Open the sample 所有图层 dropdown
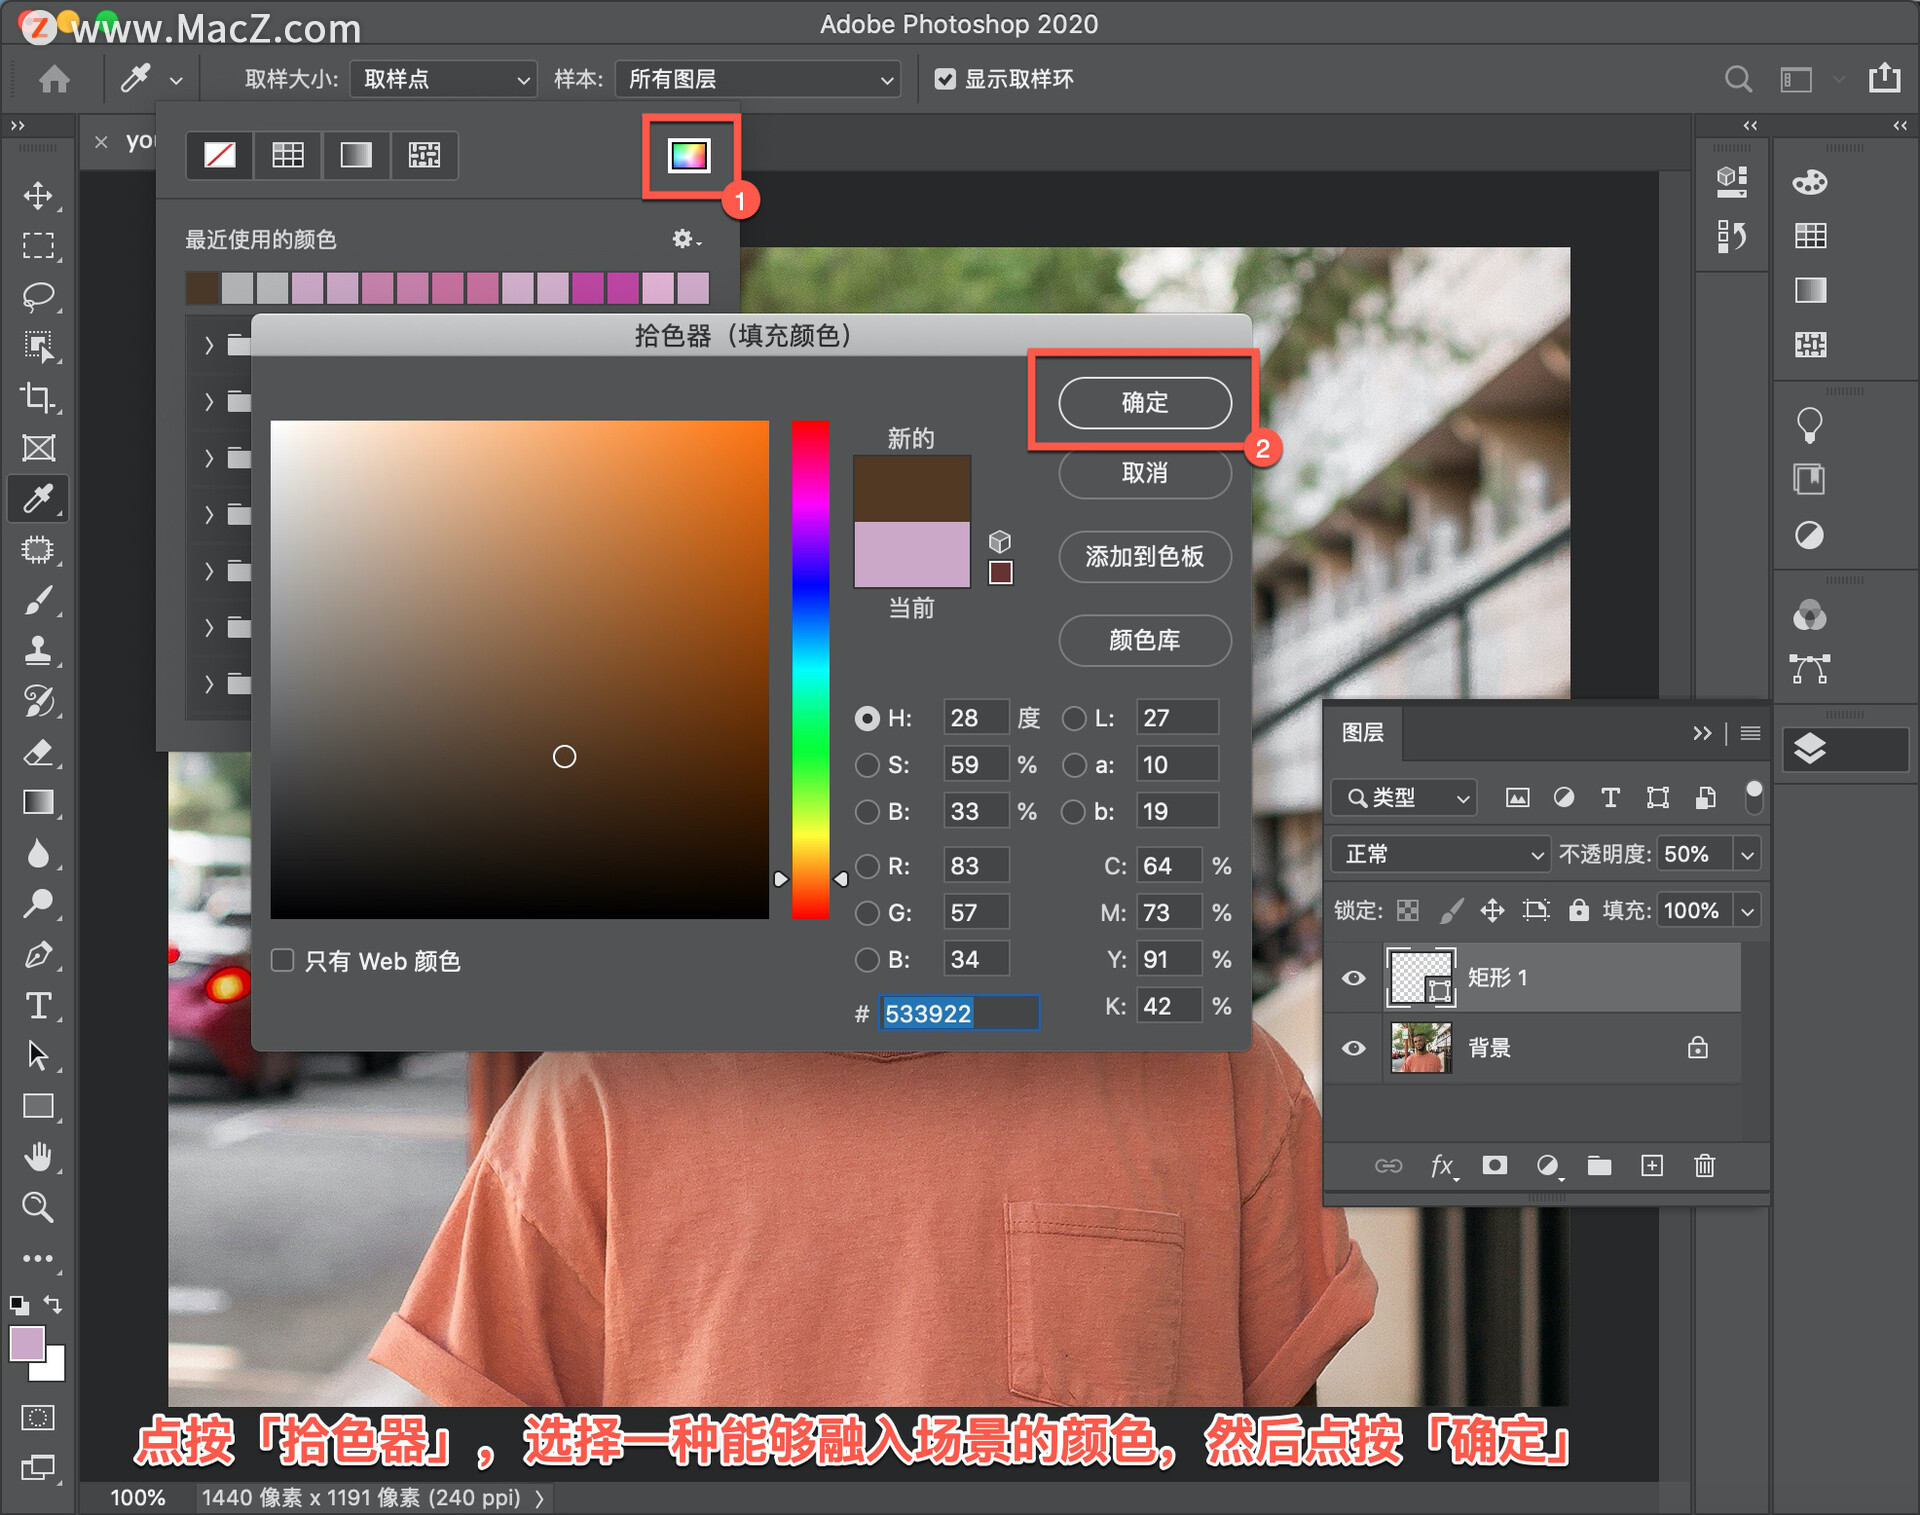Screen dimensions: 1920x1515 pos(758,79)
